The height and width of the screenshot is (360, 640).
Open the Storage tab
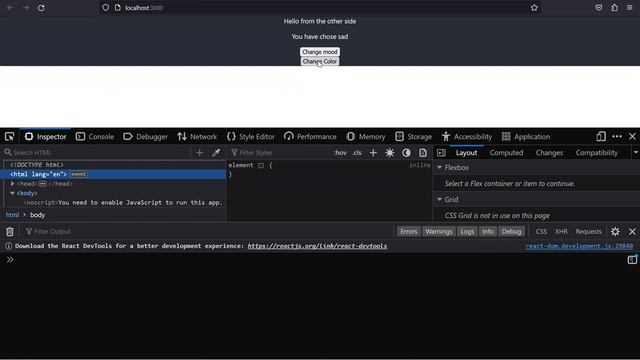[413, 137]
